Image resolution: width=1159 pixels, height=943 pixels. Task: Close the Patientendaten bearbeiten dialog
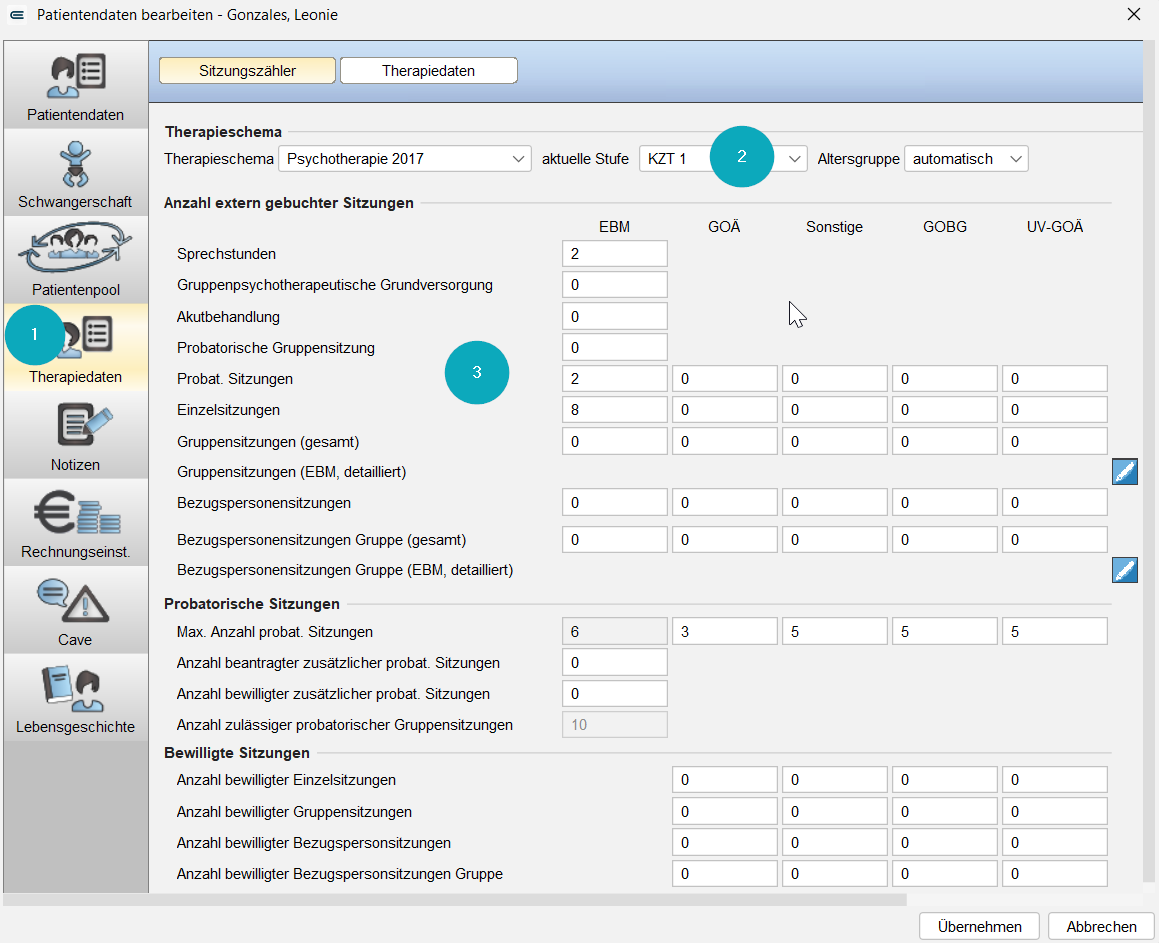(x=1134, y=15)
